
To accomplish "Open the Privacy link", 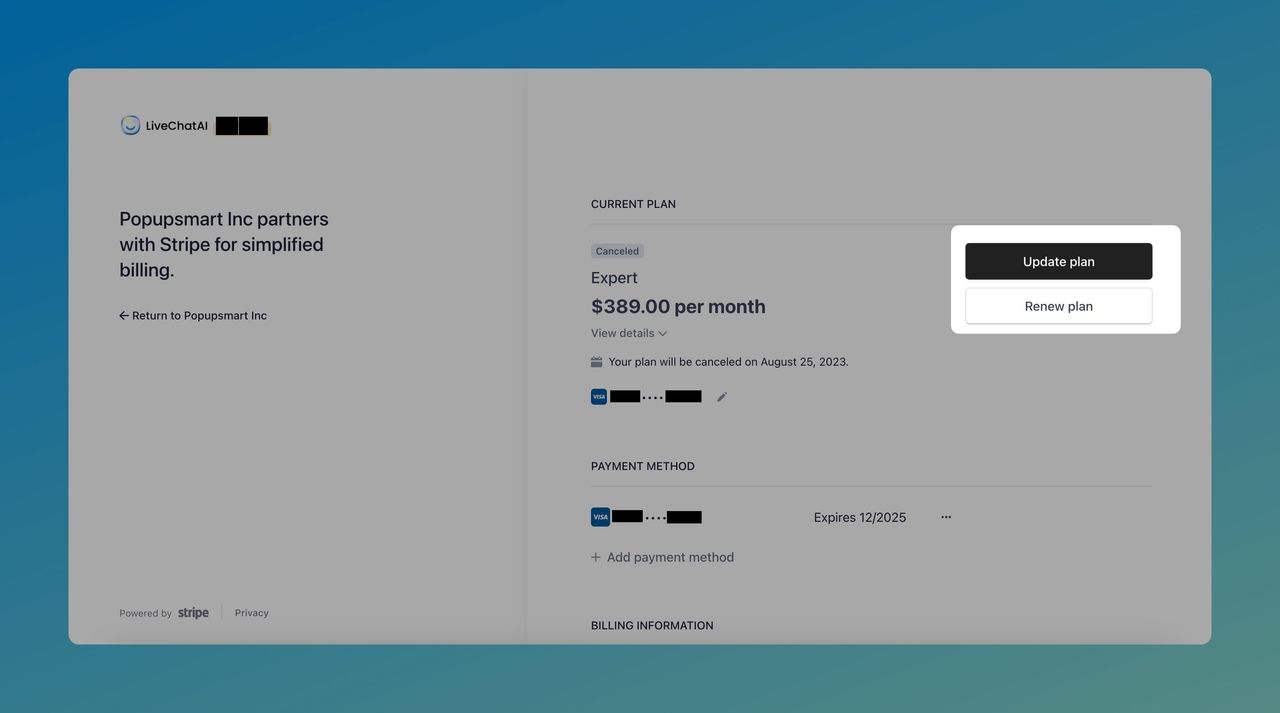I will [x=252, y=613].
